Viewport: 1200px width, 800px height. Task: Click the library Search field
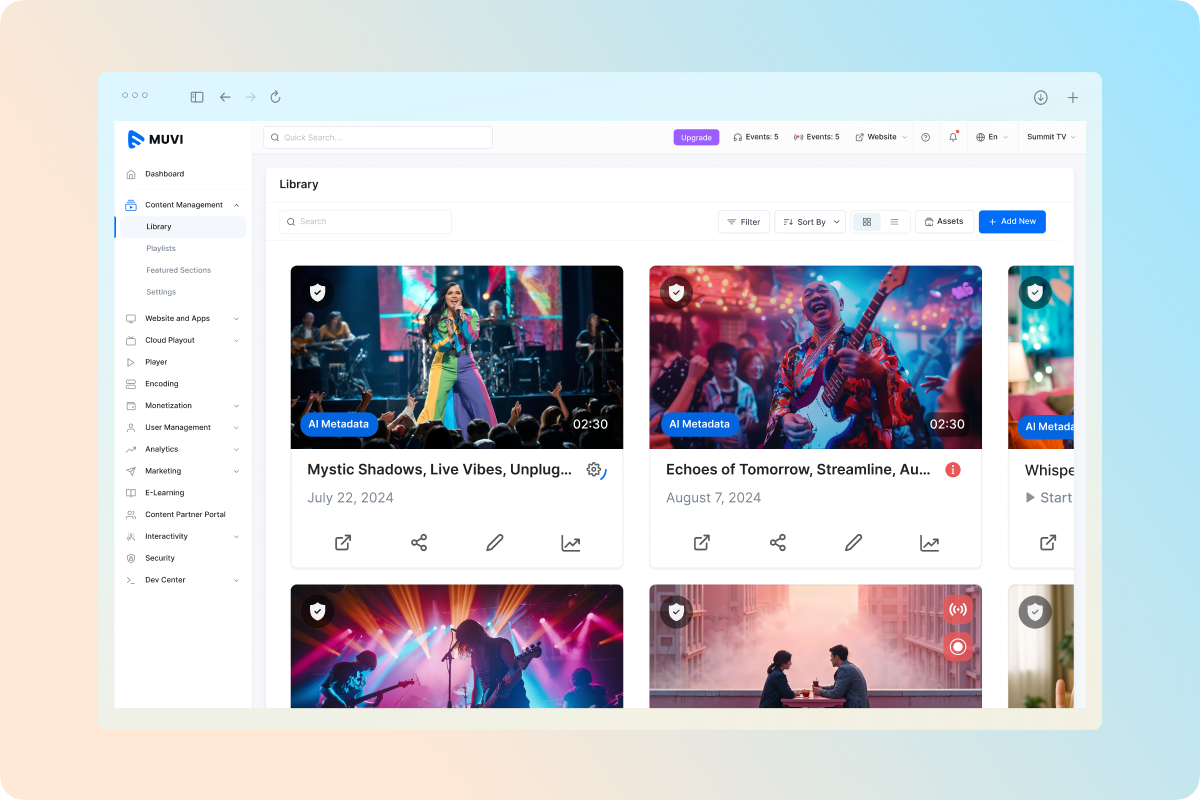365,222
